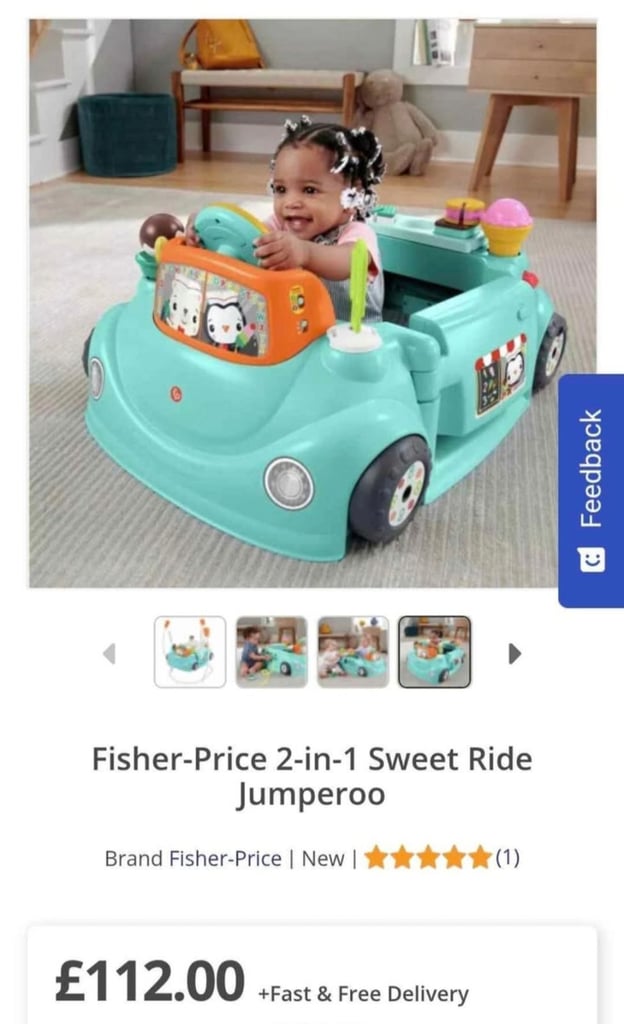The height and width of the screenshot is (1024, 624).
Task: Click the Brand Fisher-Price link
Action: [193, 858]
